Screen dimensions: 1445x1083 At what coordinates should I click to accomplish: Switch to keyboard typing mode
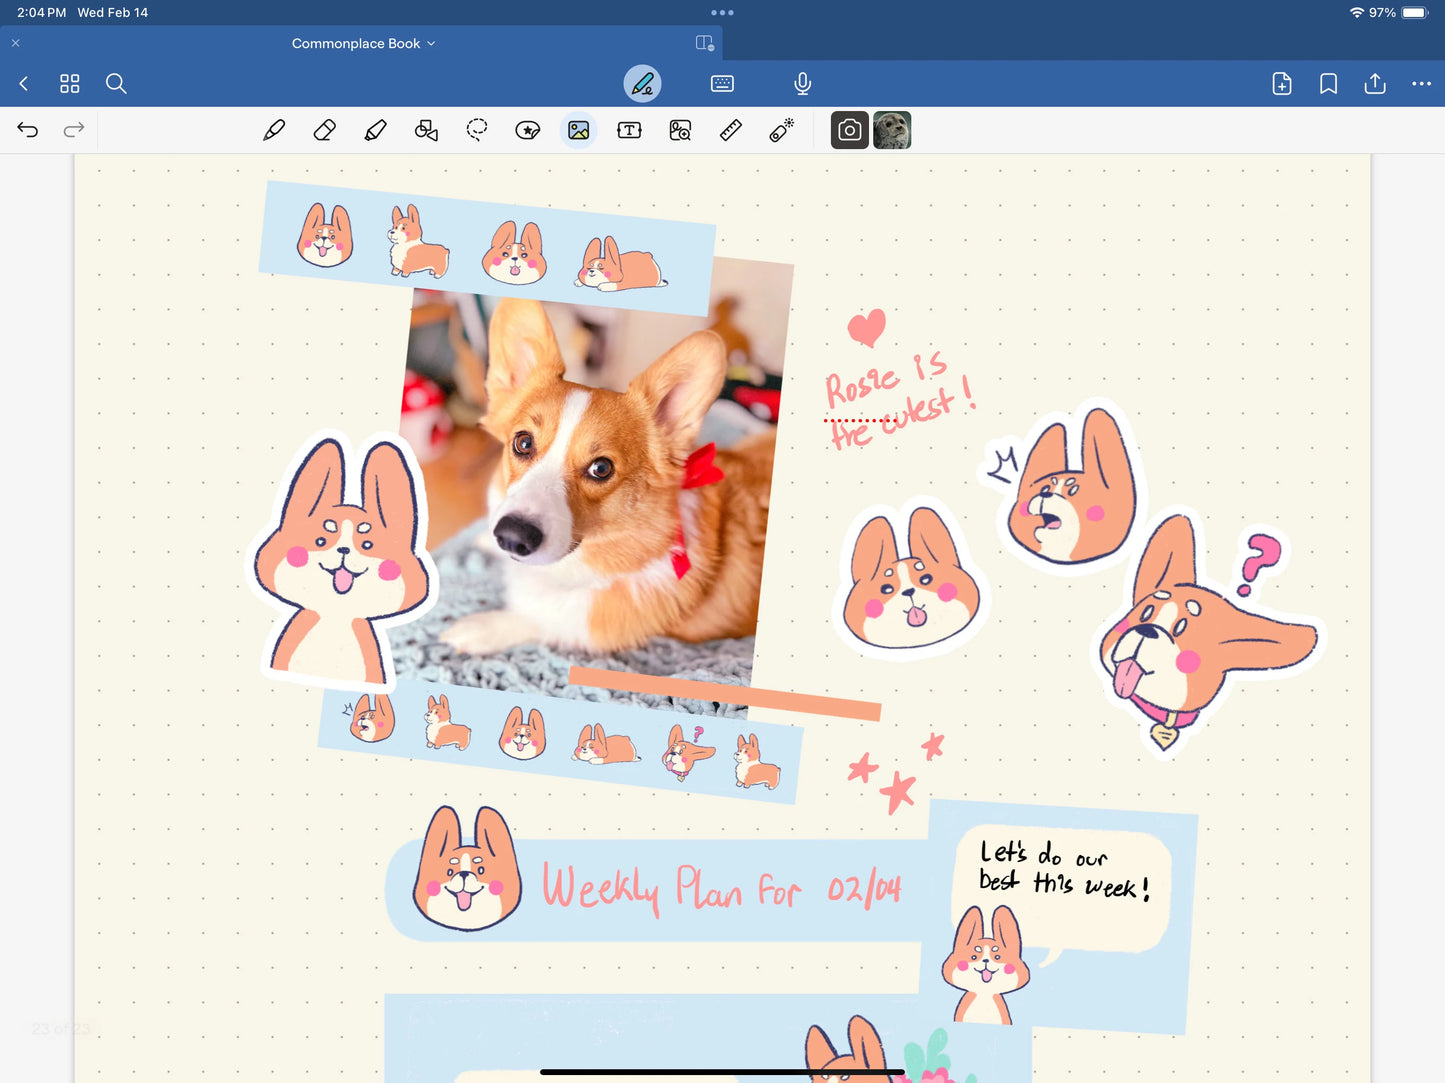[x=722, y=84]
